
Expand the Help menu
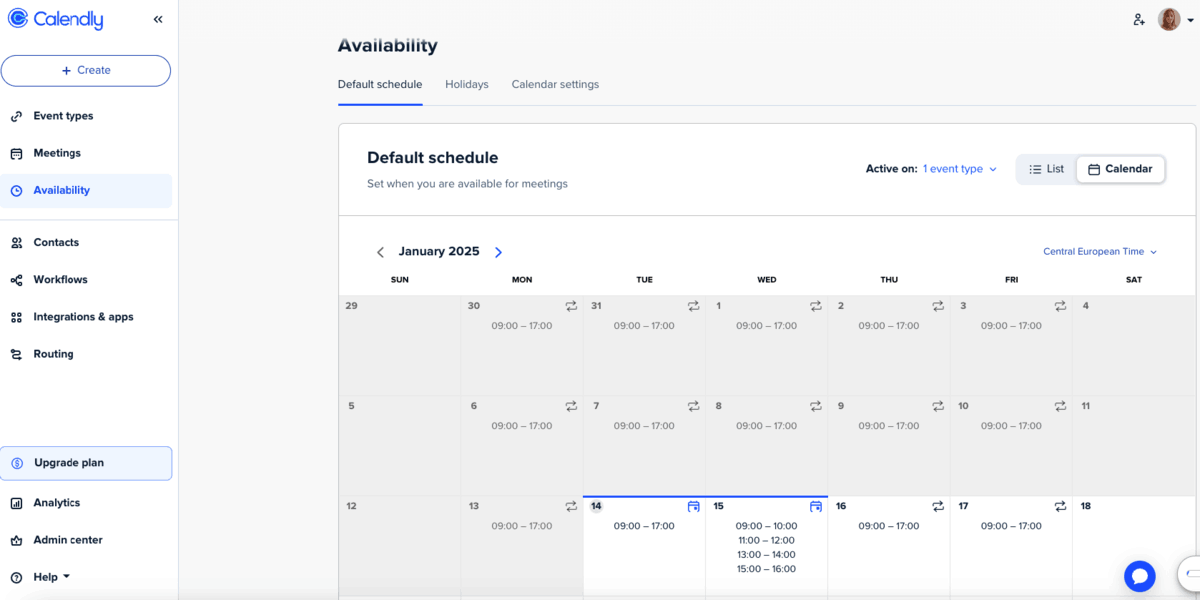coord(46,576)
